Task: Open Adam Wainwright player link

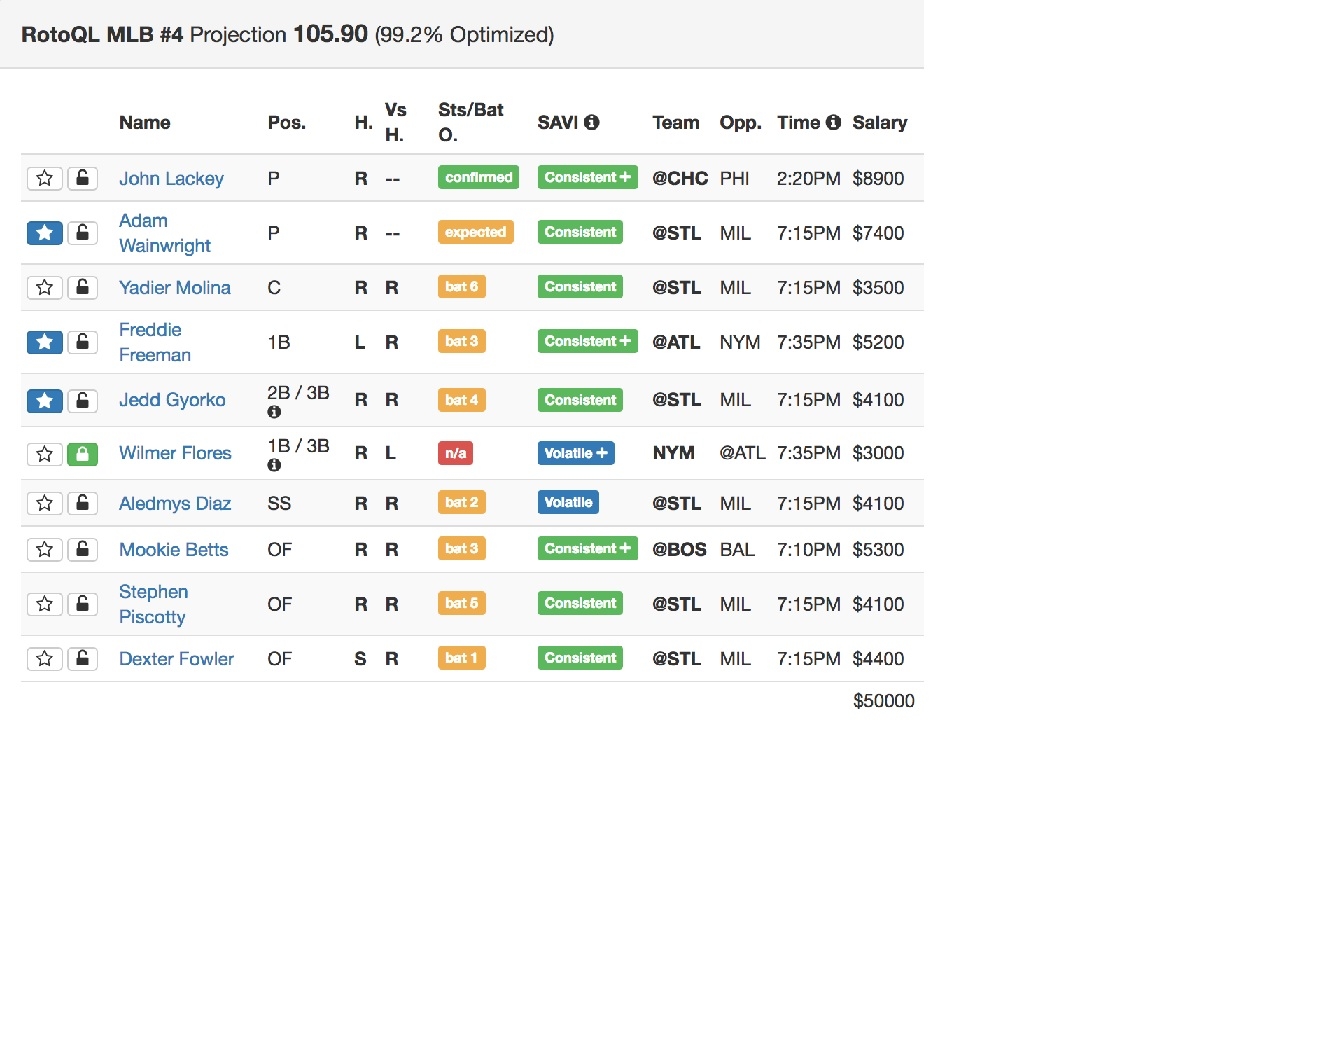Action: coord(165,233)
